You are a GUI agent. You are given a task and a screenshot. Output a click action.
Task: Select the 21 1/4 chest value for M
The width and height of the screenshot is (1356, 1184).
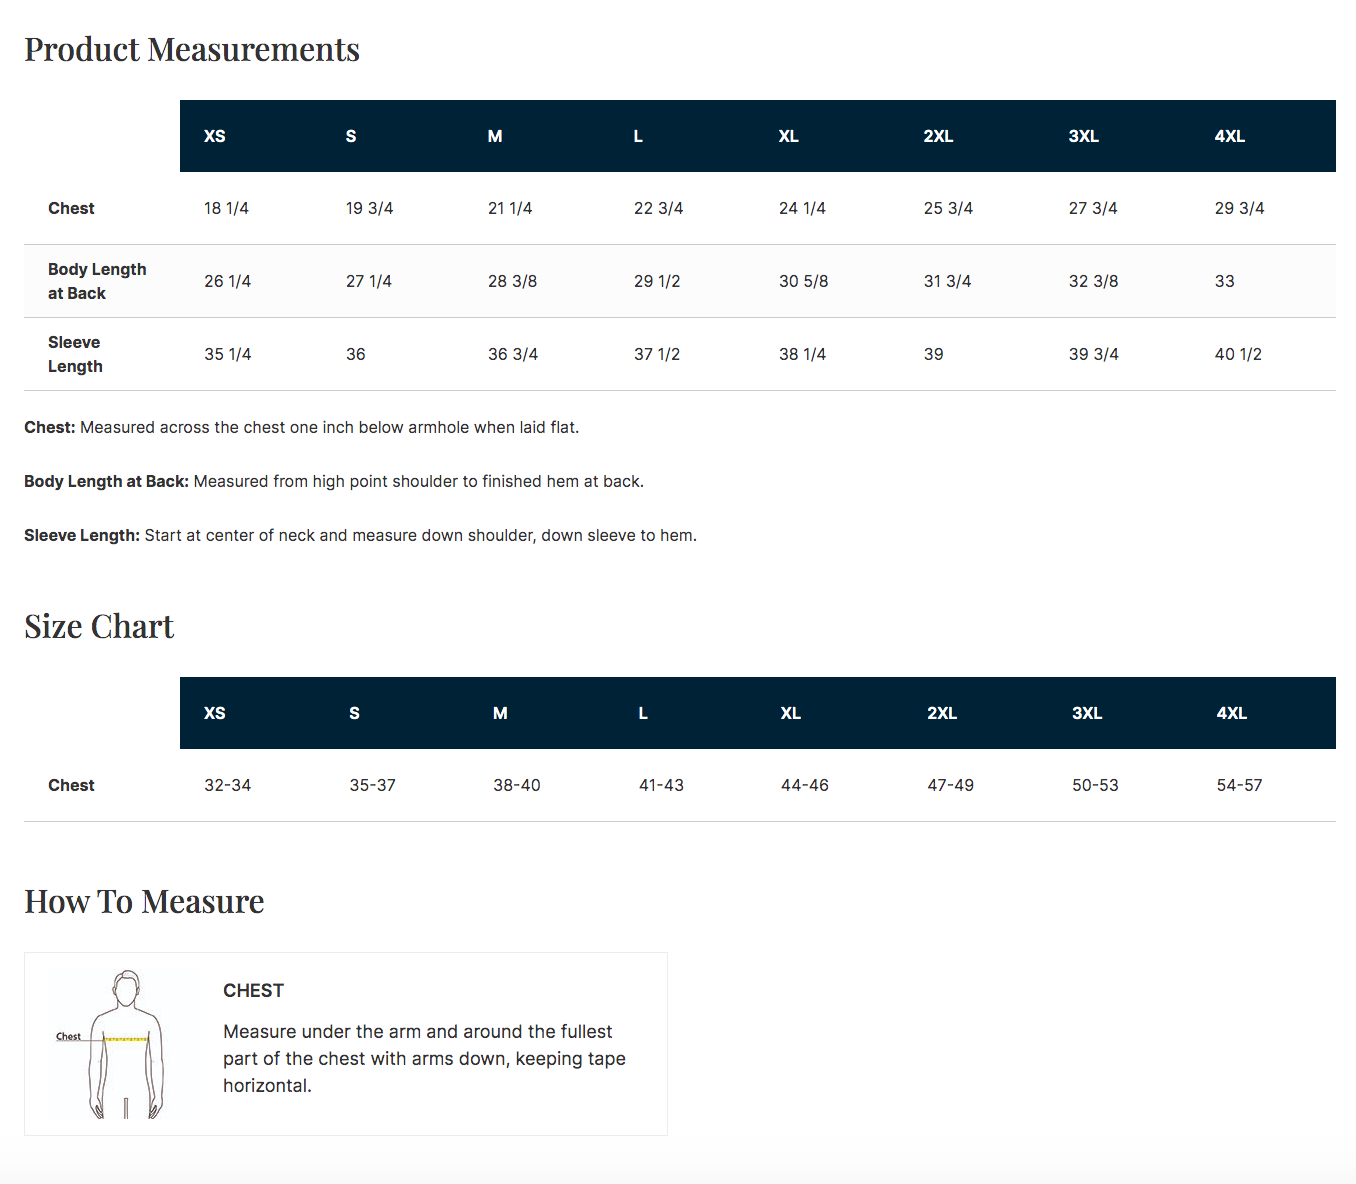point(510,208)
